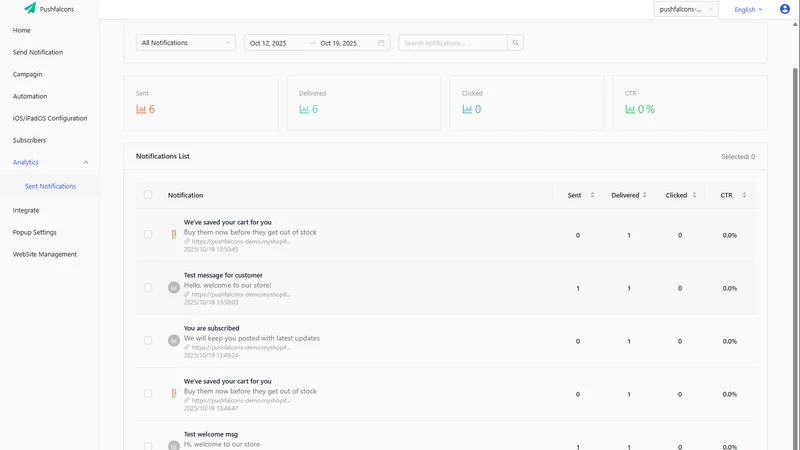Image resolution: width=800 pixels, height=450 pixels.
Task: Check the 'You are subscribed' row checkbox
Action: 148,340
